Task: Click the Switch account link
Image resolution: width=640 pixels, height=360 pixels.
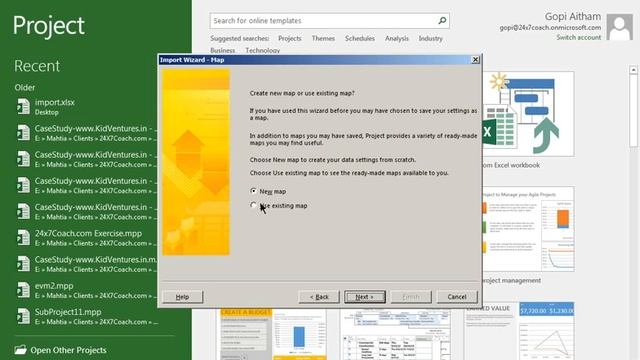Action: (x=578, y=37)
